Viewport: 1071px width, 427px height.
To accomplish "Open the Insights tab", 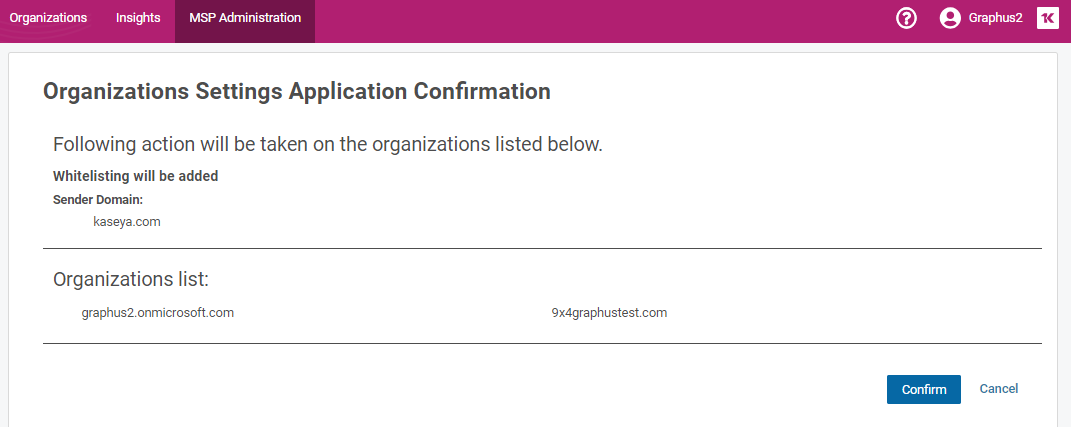I will point(138,18).
